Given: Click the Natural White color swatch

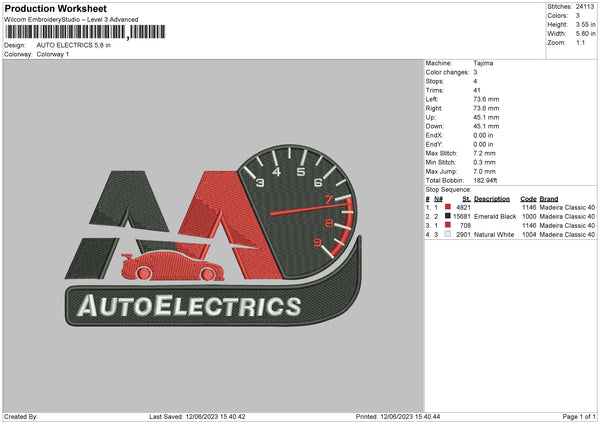Looking at the screenshot, I should coord(448,234).
